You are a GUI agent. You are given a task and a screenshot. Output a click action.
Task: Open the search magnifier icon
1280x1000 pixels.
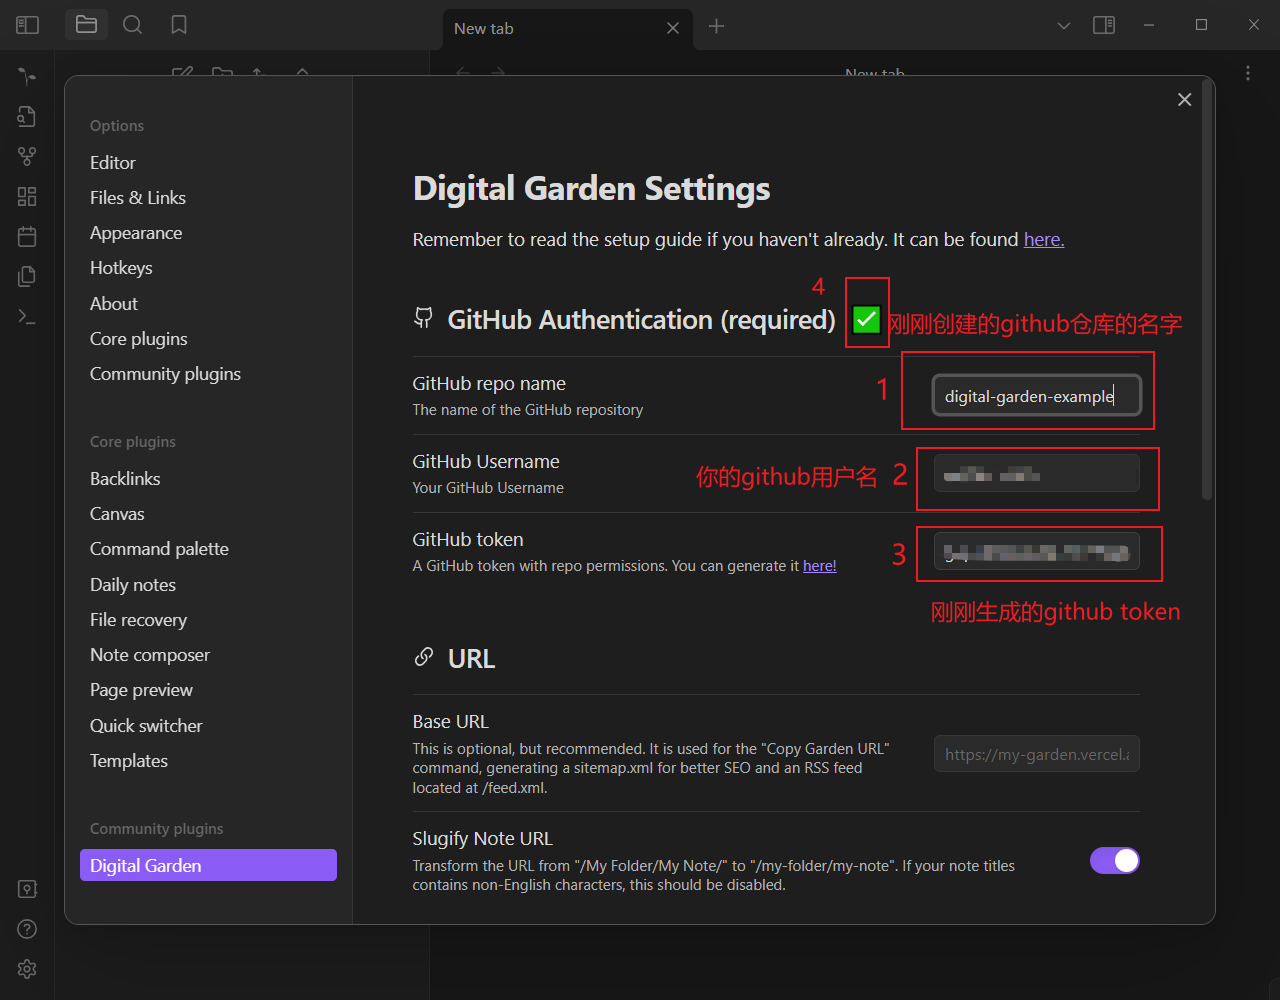tap(132, 24)
